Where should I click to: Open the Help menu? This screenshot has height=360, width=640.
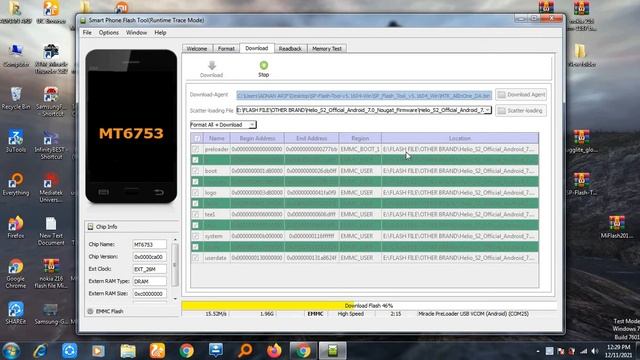click(160, 33)
